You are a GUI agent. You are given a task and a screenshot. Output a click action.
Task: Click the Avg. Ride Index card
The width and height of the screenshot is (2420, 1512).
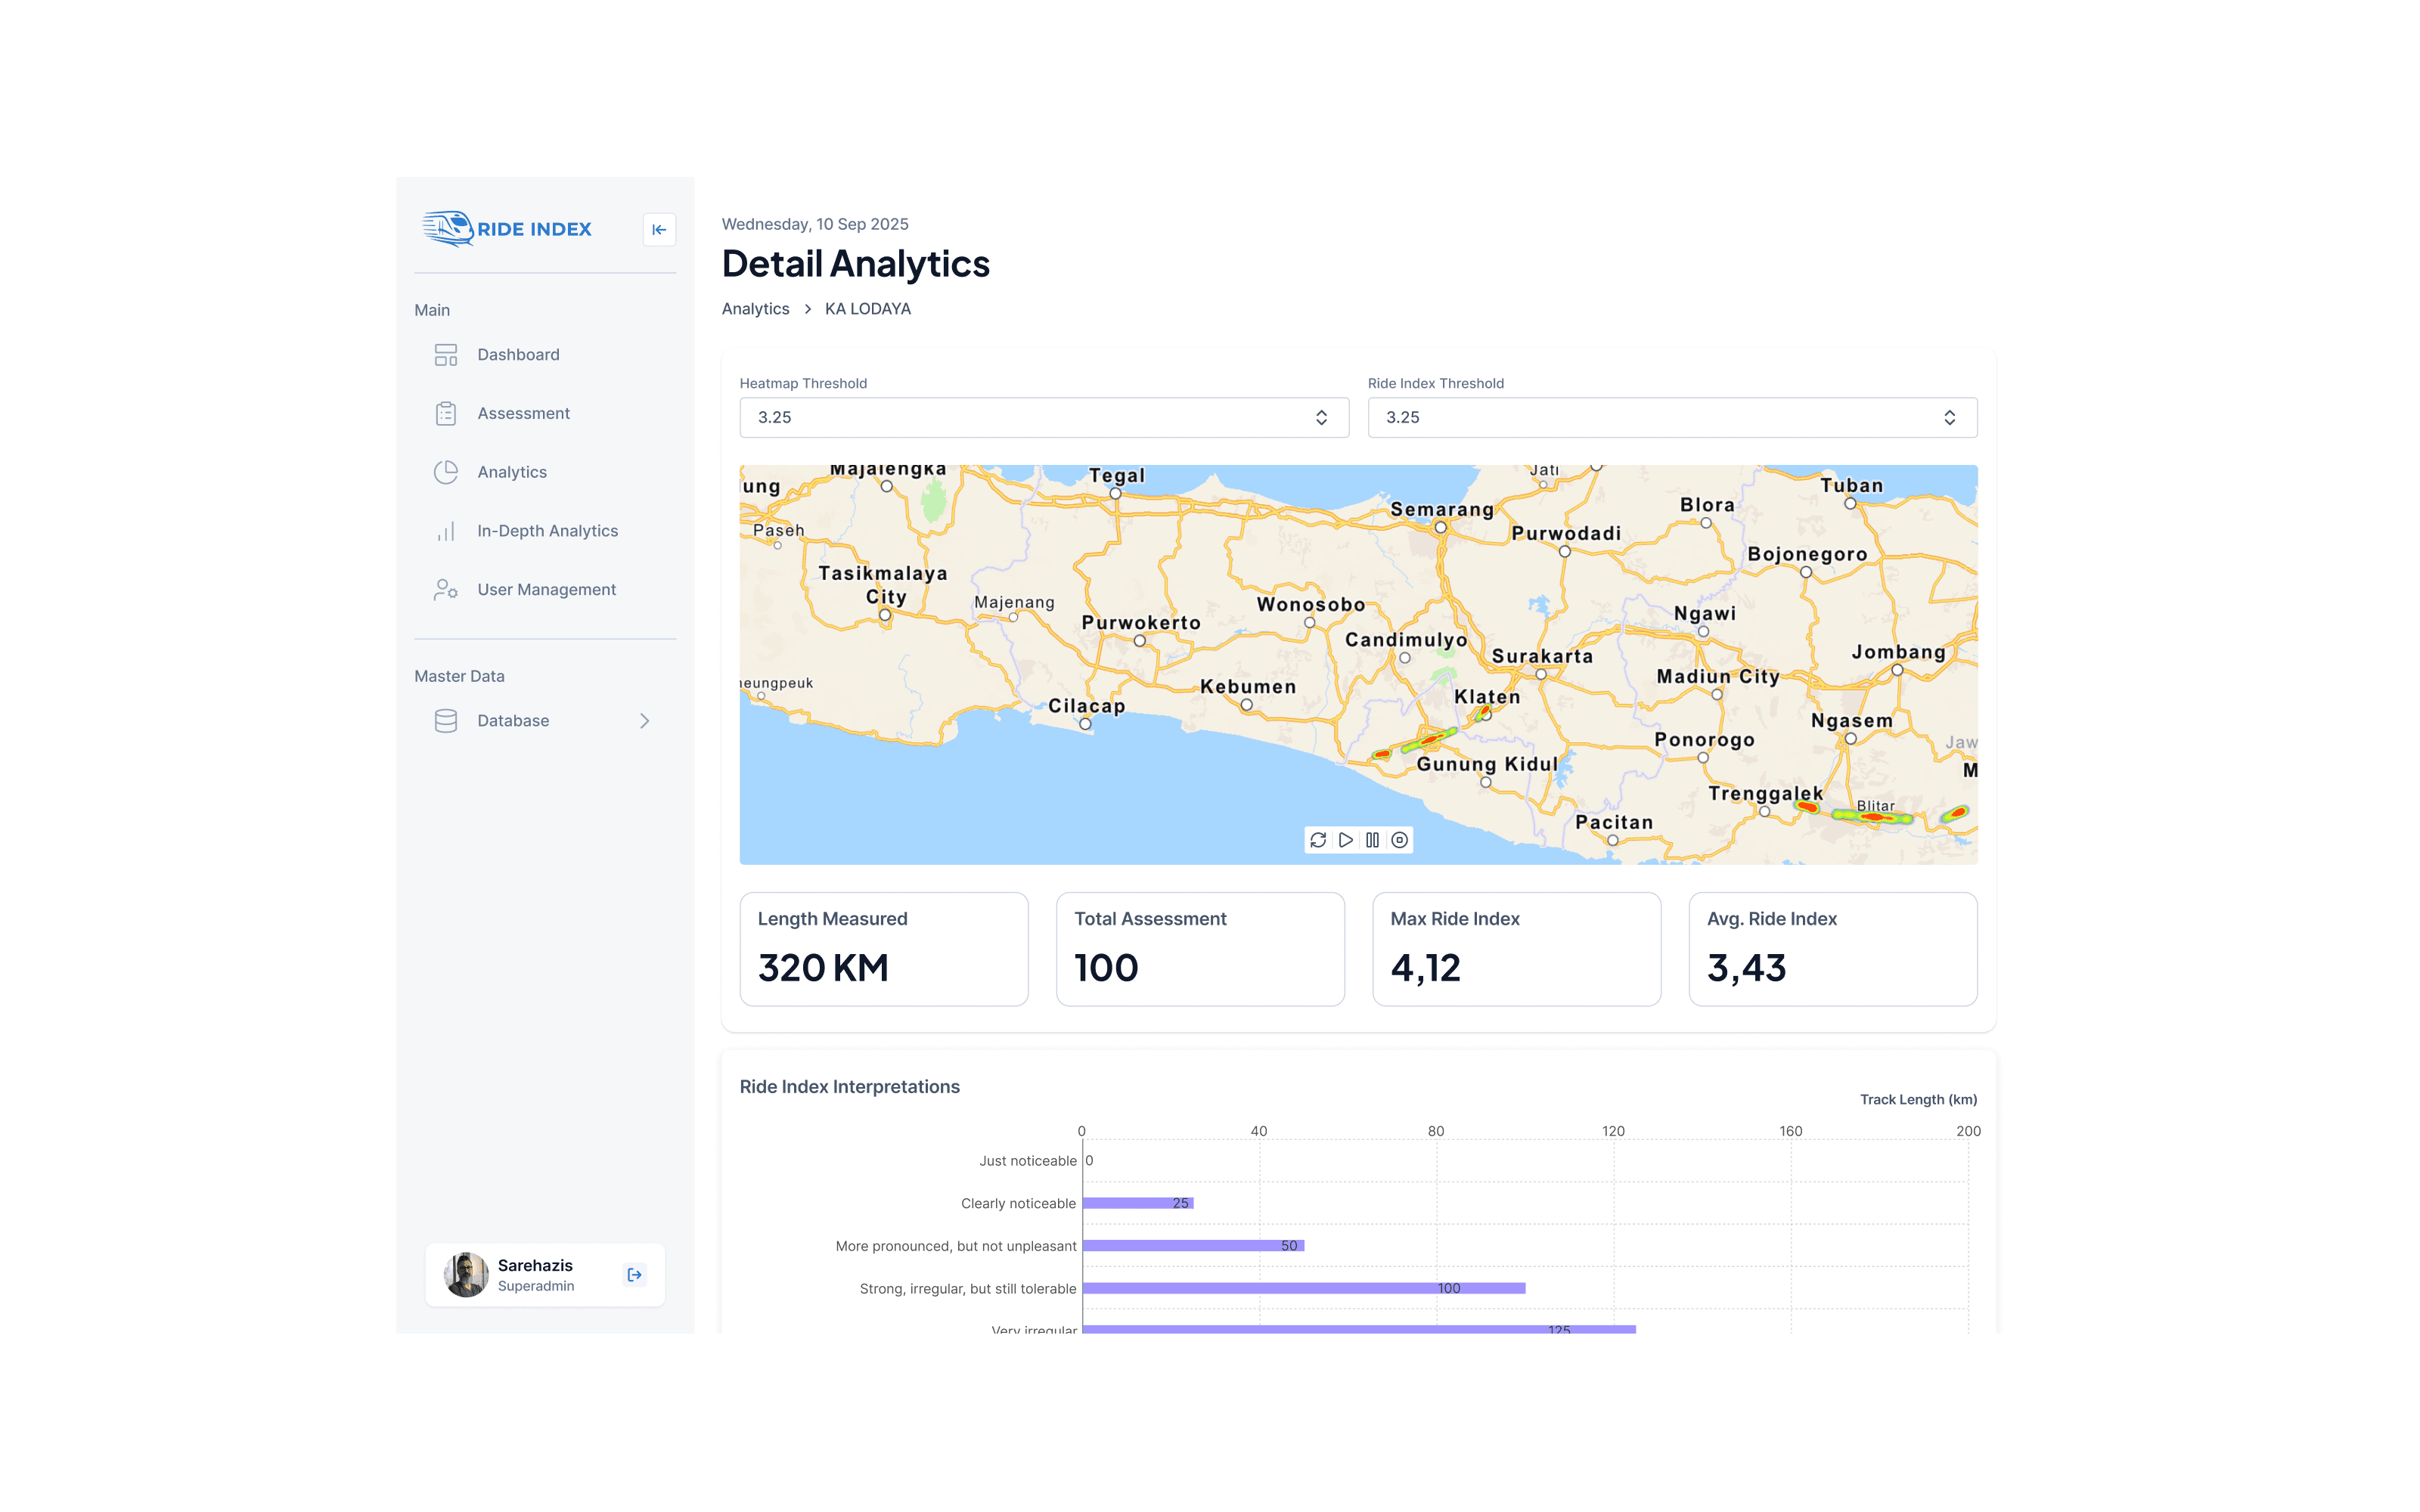pos(1833,949)
